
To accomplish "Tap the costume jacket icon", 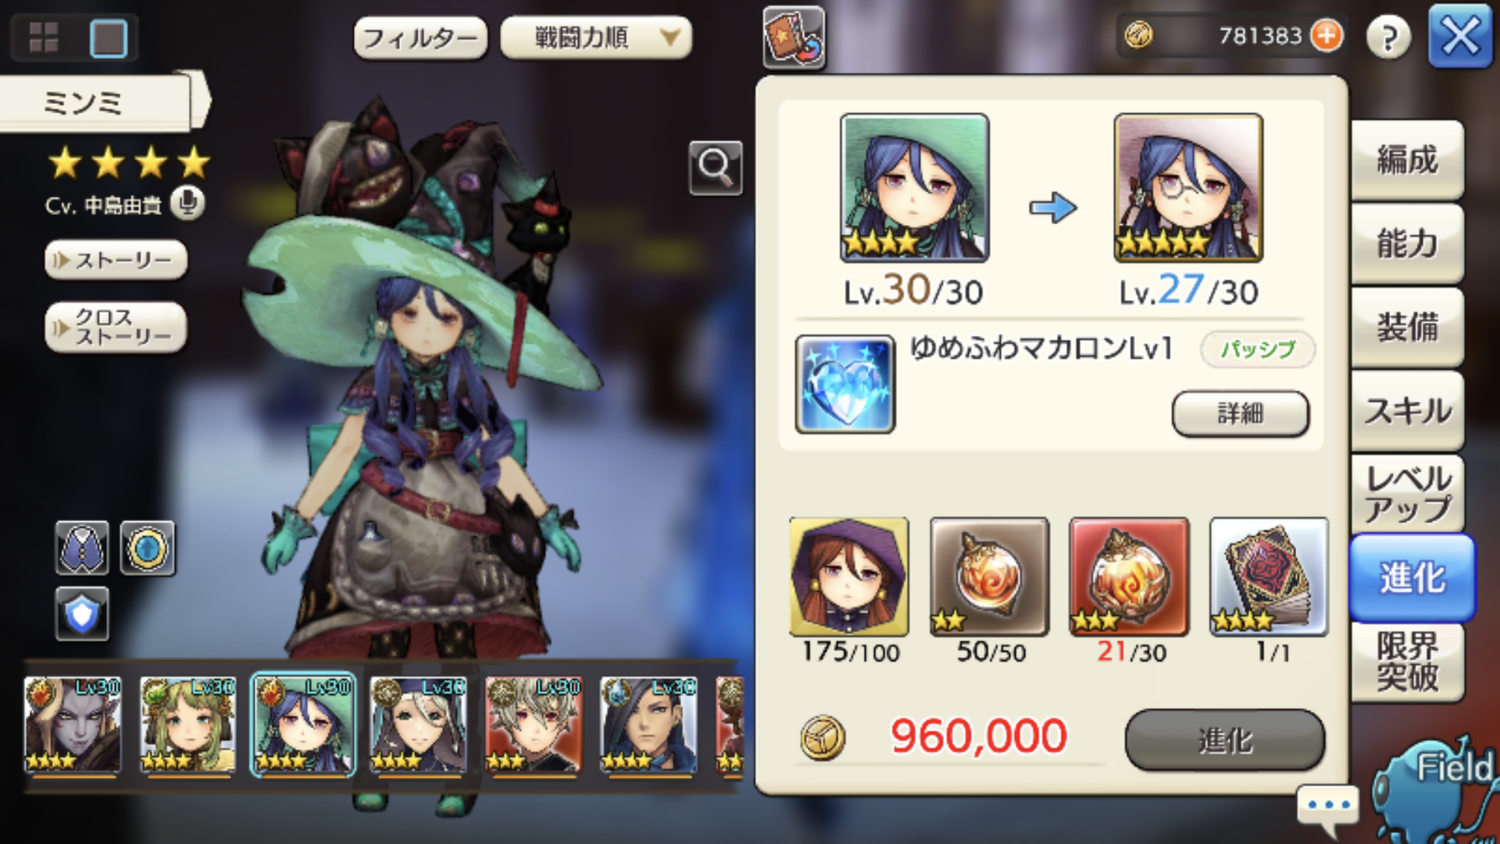I will (82, 548).
